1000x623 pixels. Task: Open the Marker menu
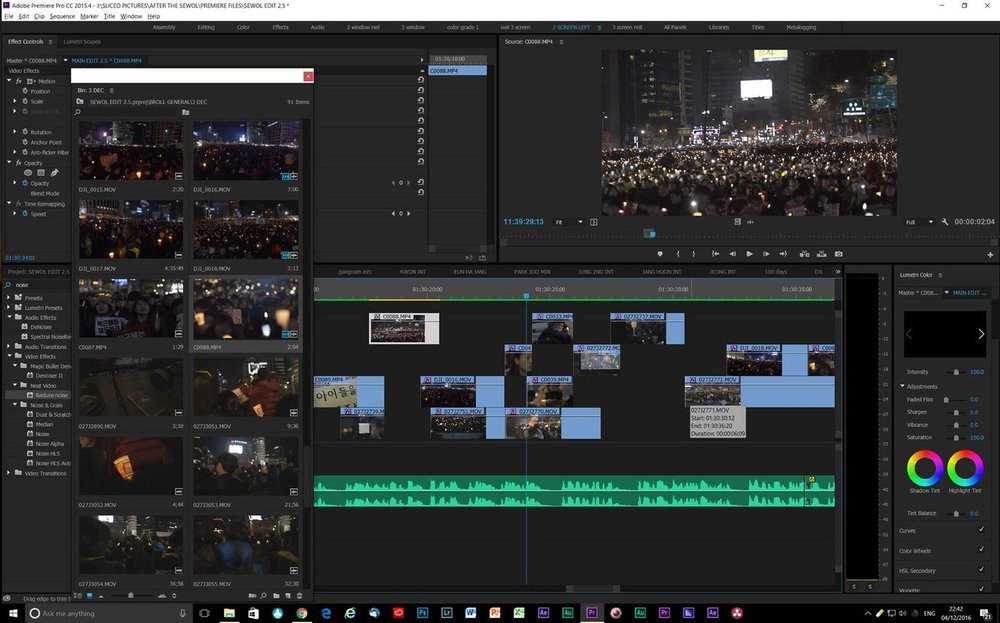[89, 16]
